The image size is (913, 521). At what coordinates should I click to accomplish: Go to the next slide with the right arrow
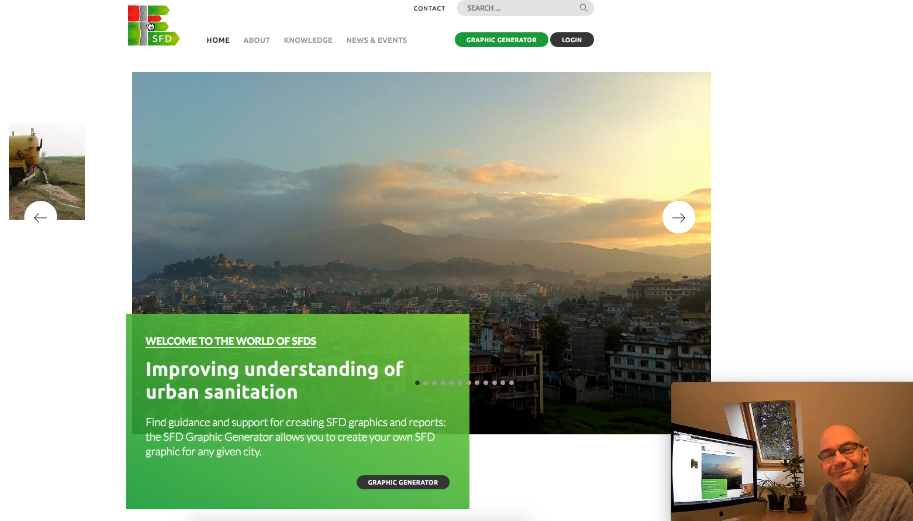678,217
